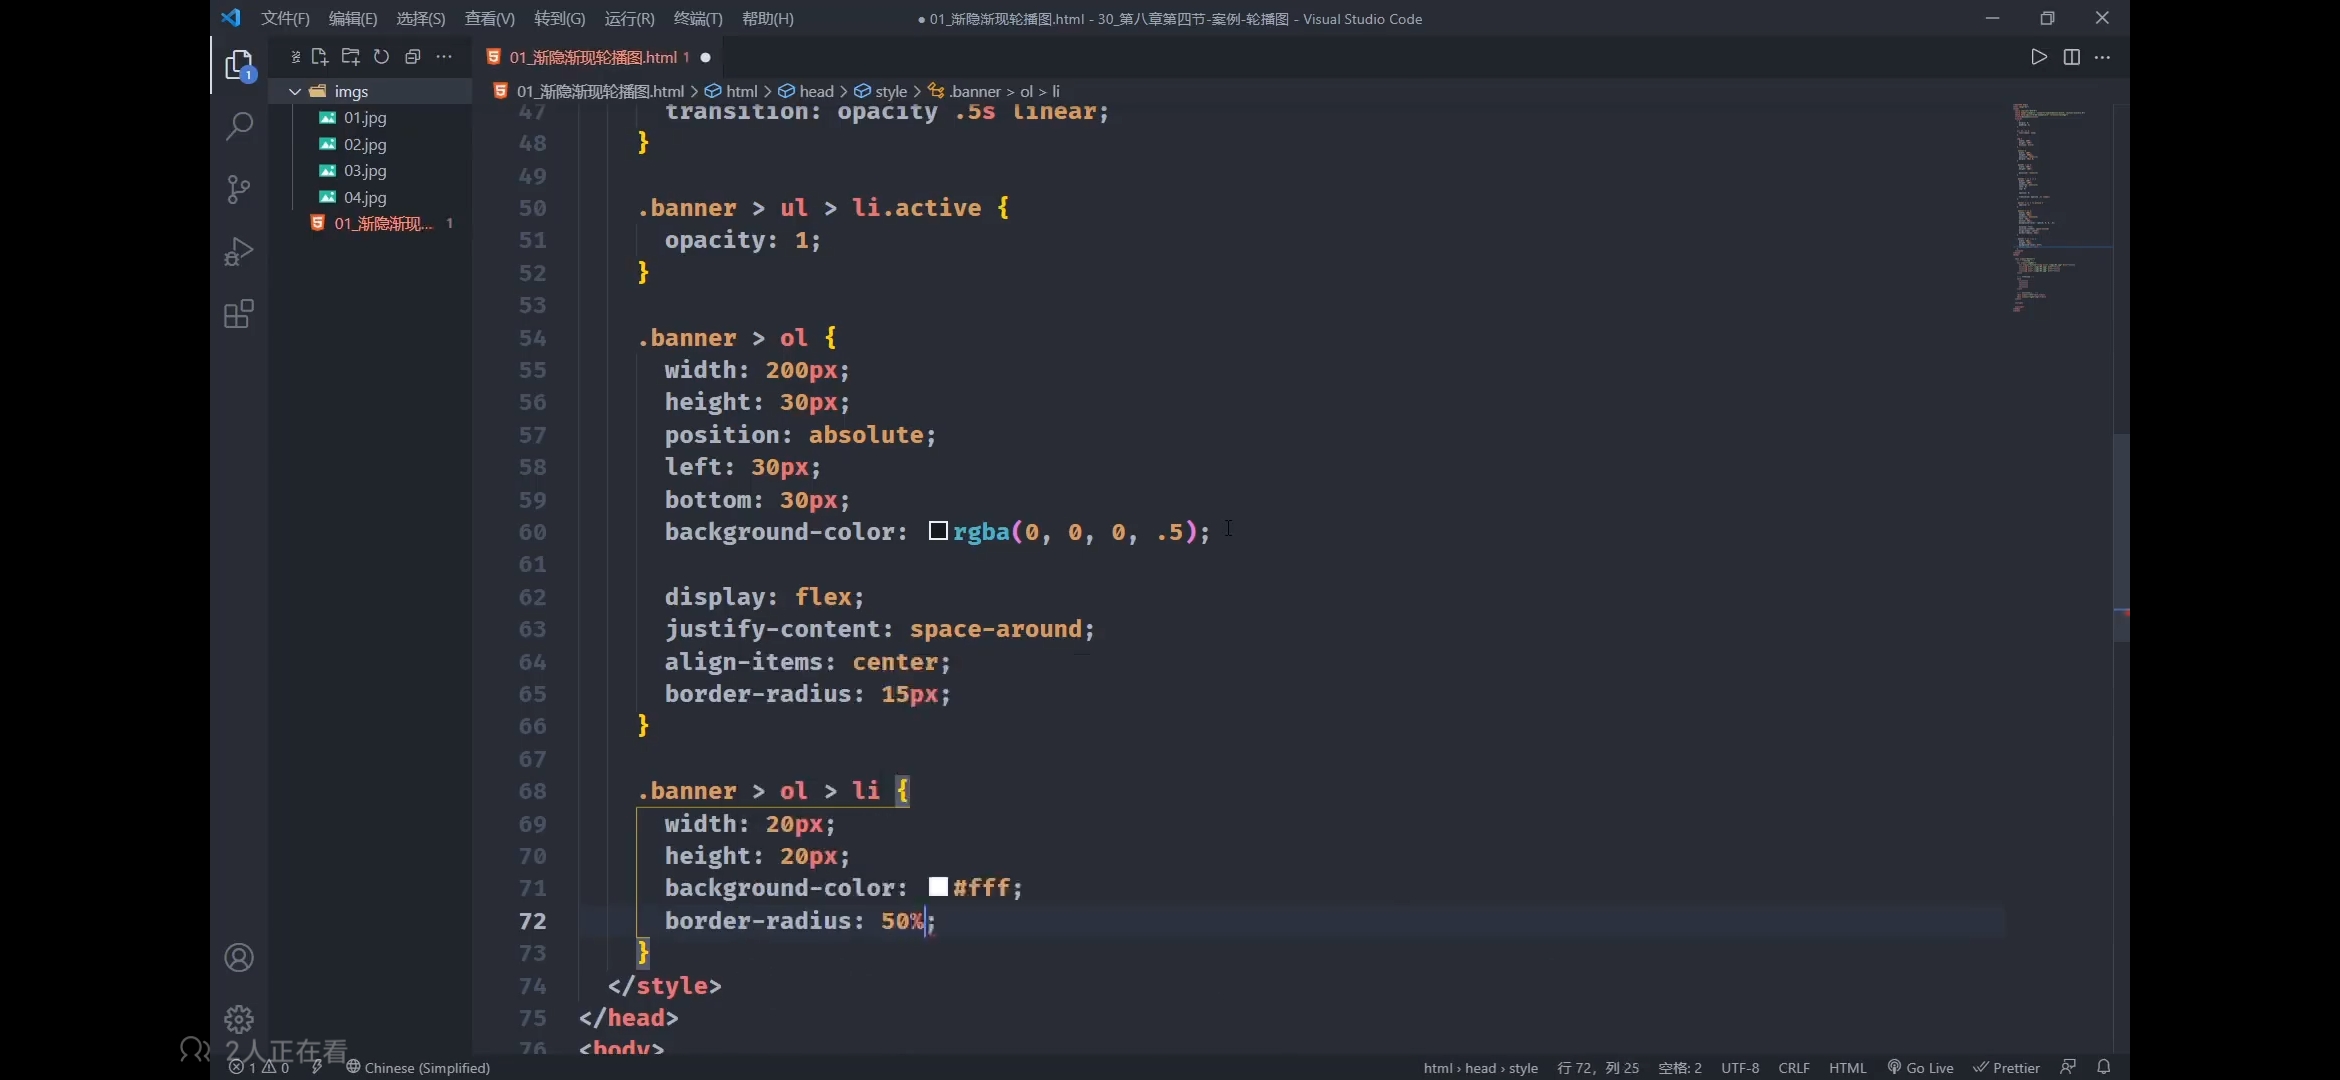This screenshot has width=2340, height=1080.
Task: Open Source Control view
Action: [x=239, y=189]
